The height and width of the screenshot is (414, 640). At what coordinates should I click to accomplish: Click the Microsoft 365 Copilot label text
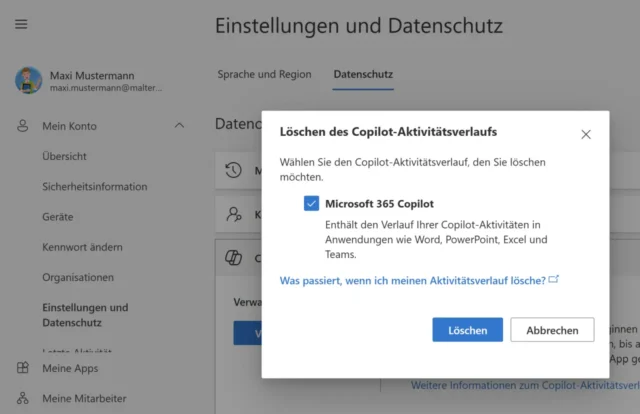point(379,204)
